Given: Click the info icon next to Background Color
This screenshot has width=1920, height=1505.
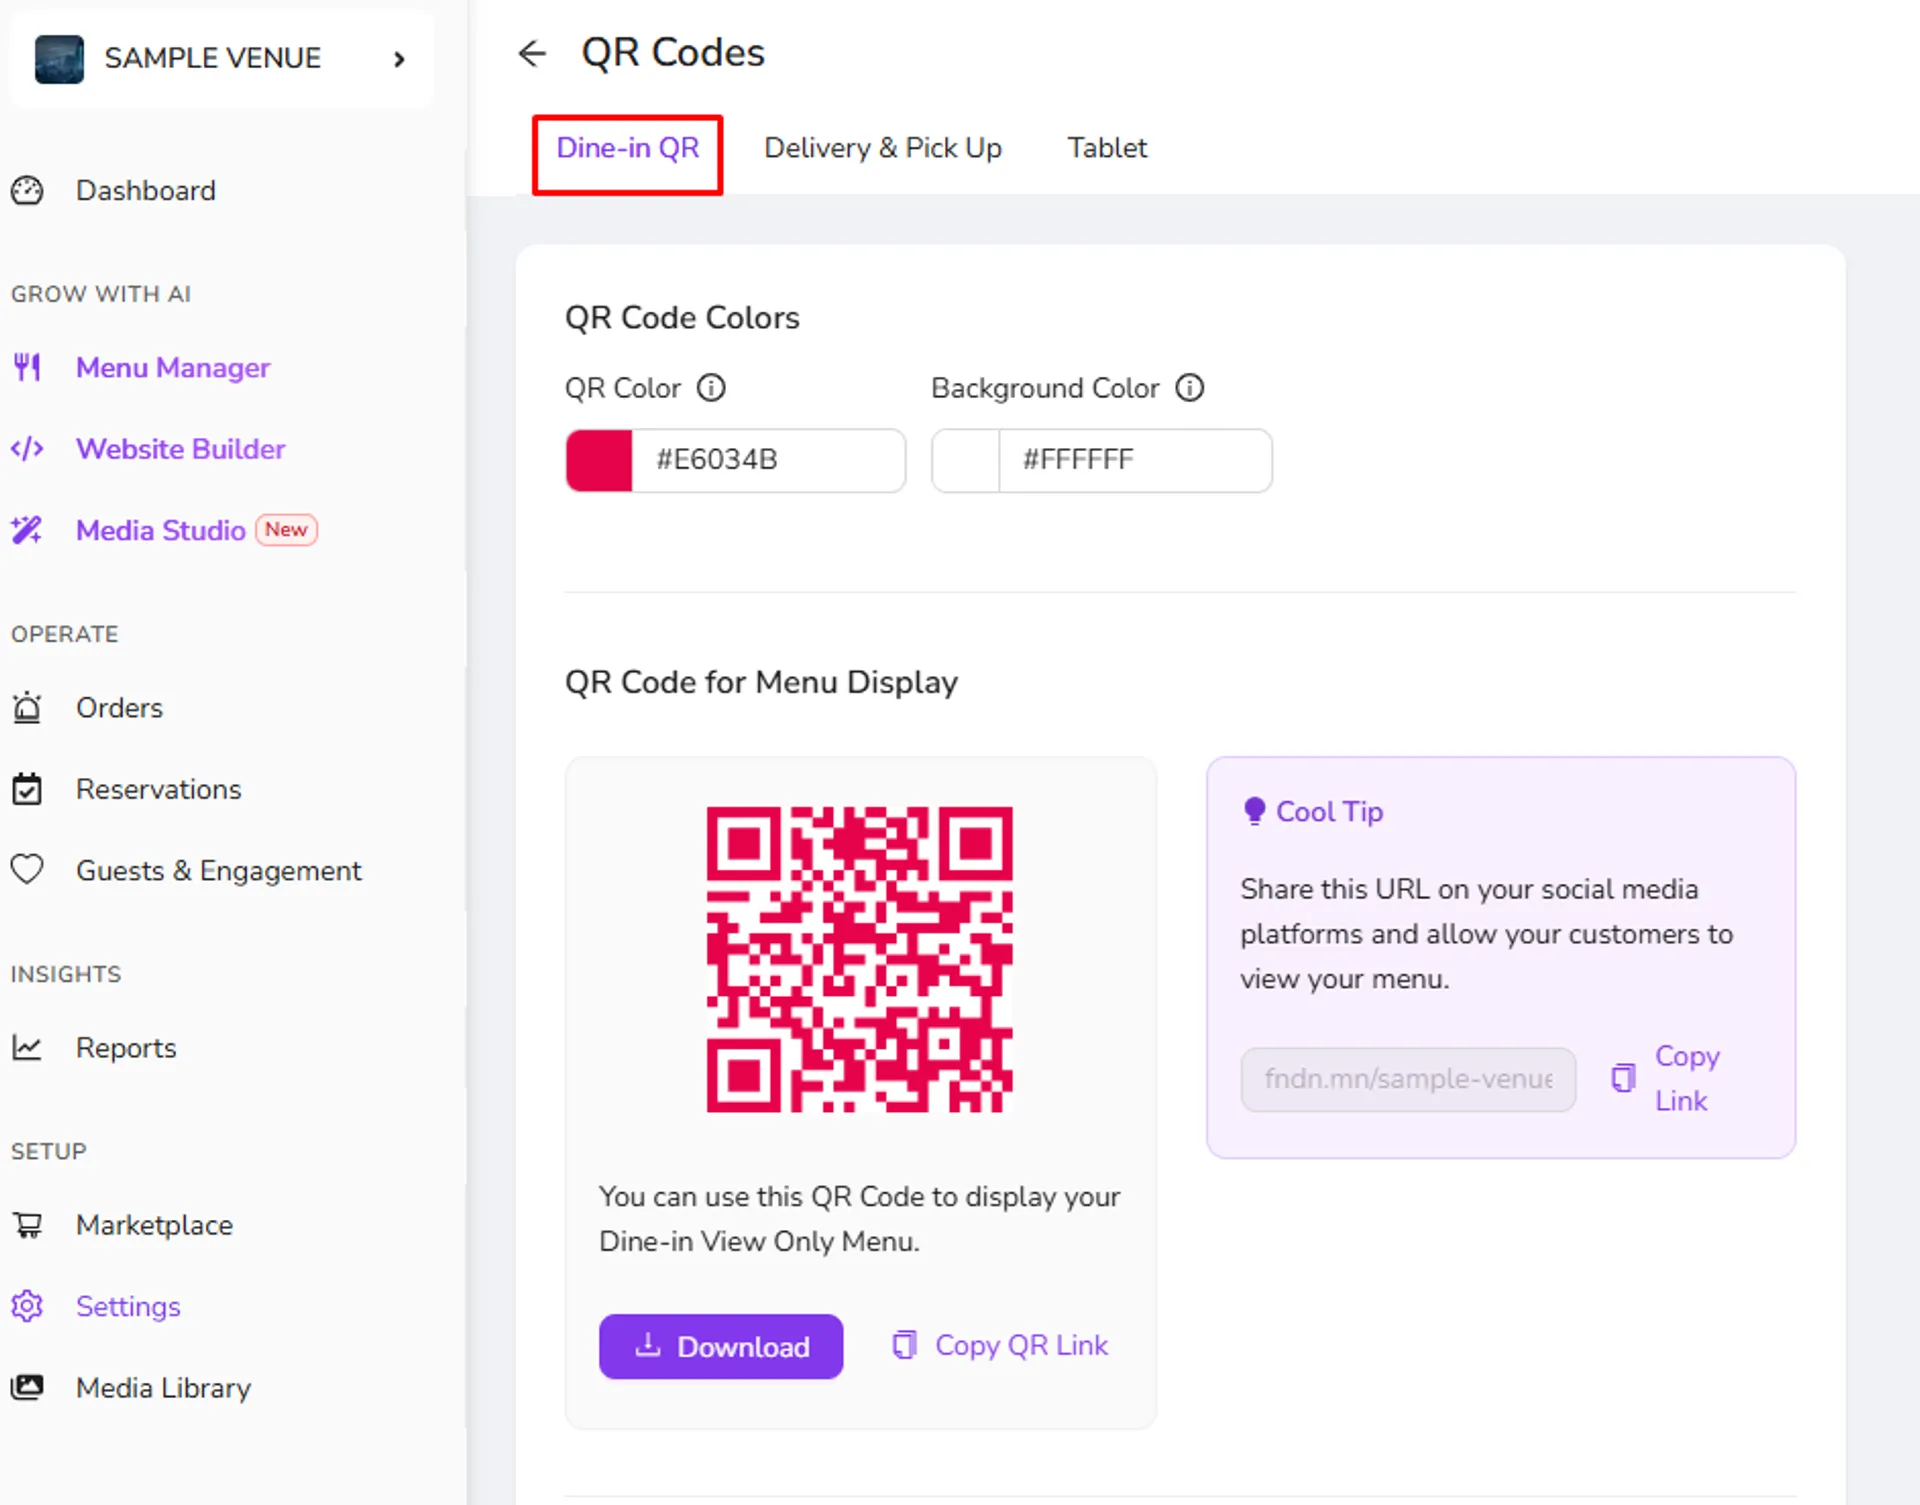Looking at the screenshot, I should click(x=1190, y=387).
